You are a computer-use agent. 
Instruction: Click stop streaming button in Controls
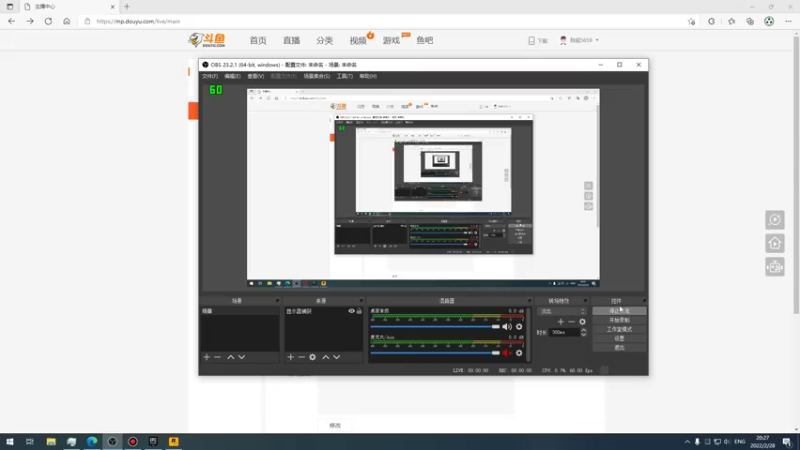tap(619, 311)
